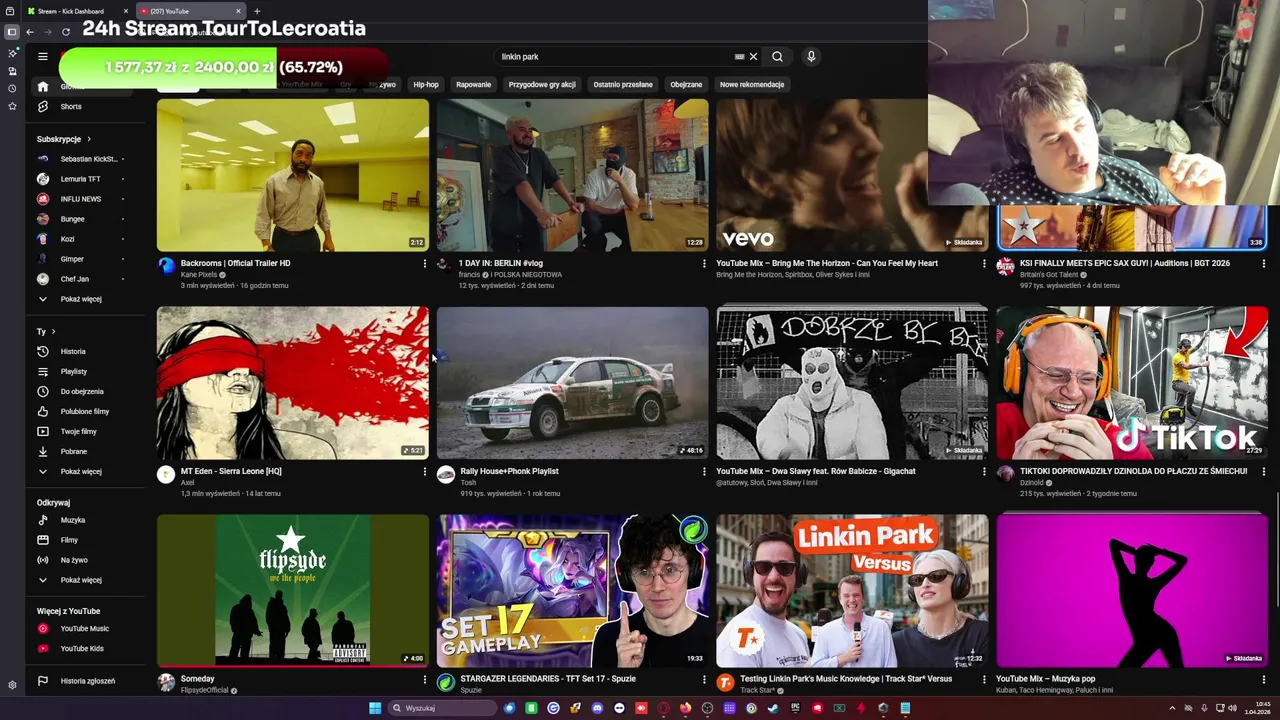Click browser sidebar settings gear icon

pos(12,685)
